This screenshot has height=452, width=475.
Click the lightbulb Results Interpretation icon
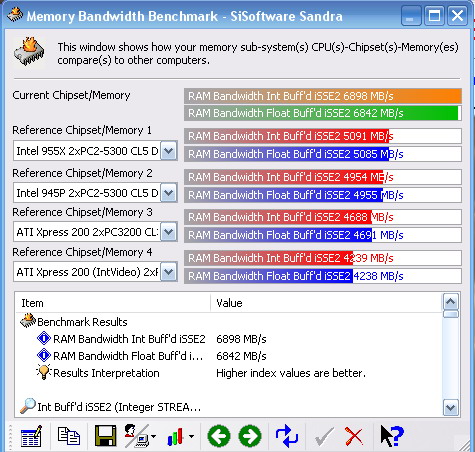coord(44,372)
